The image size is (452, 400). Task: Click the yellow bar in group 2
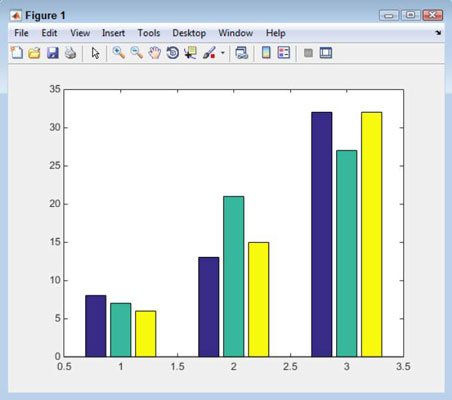(x=259, y=299)
